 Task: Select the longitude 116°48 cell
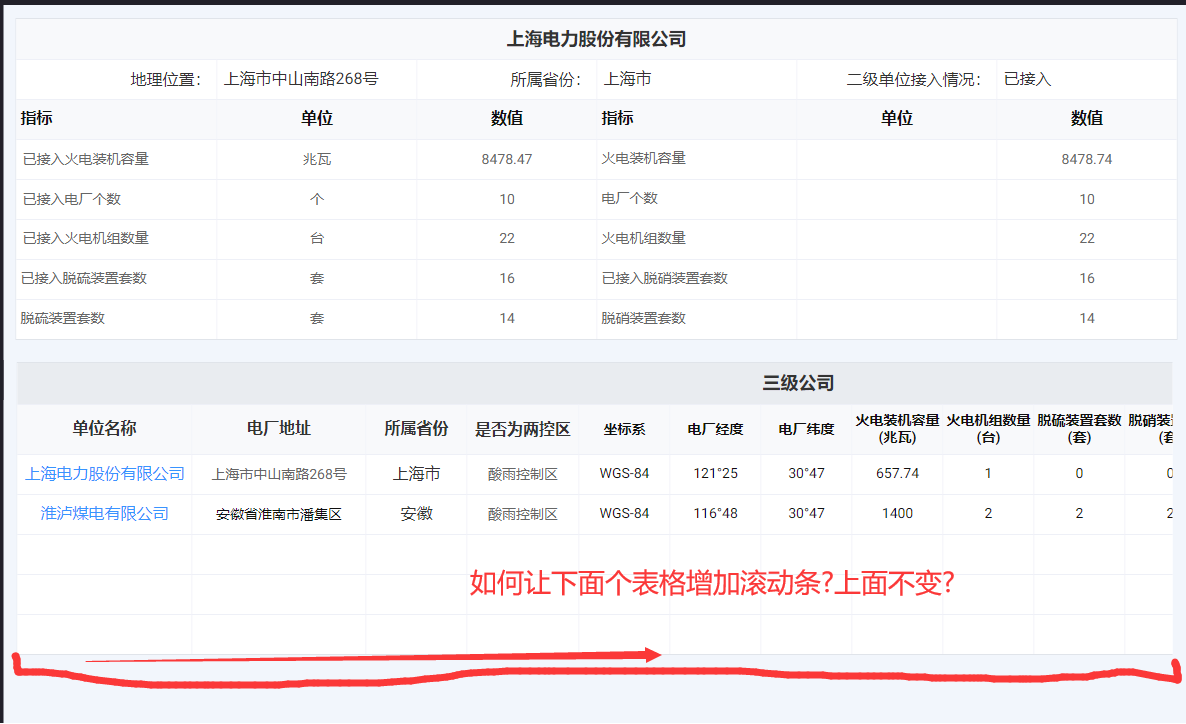click(x=716, y=514)
